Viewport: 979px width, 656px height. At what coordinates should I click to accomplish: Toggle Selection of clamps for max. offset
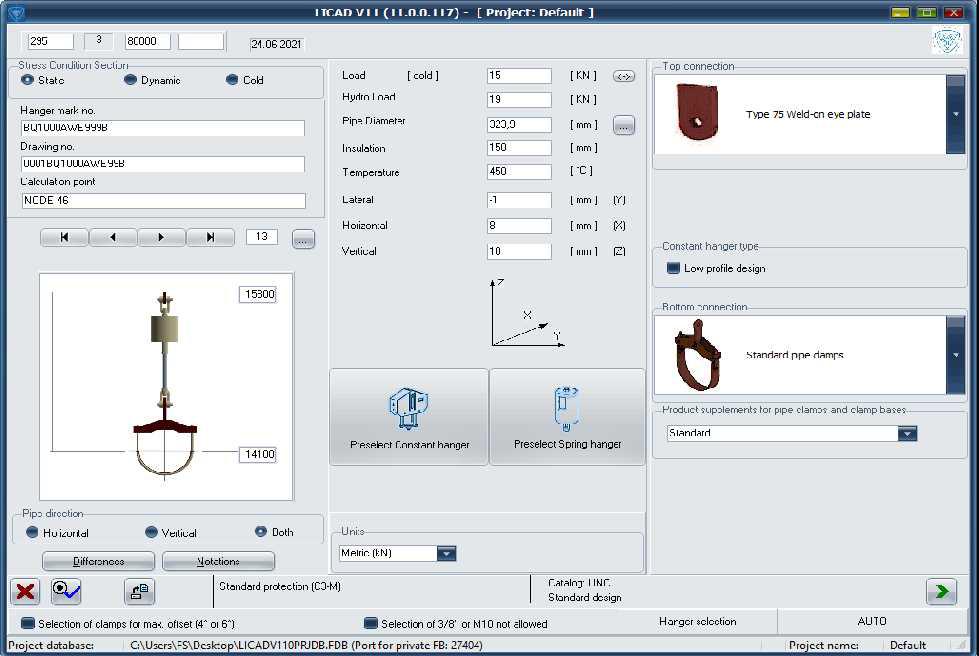[27, 623]
